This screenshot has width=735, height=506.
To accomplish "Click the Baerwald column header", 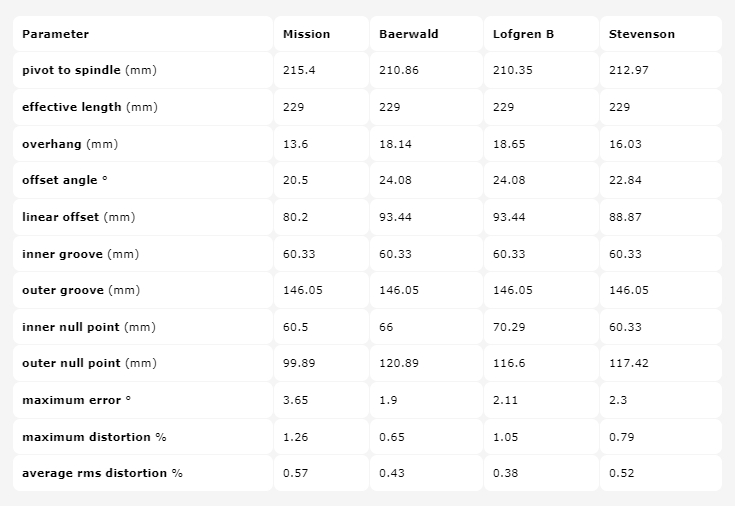I will coord(408,34).
